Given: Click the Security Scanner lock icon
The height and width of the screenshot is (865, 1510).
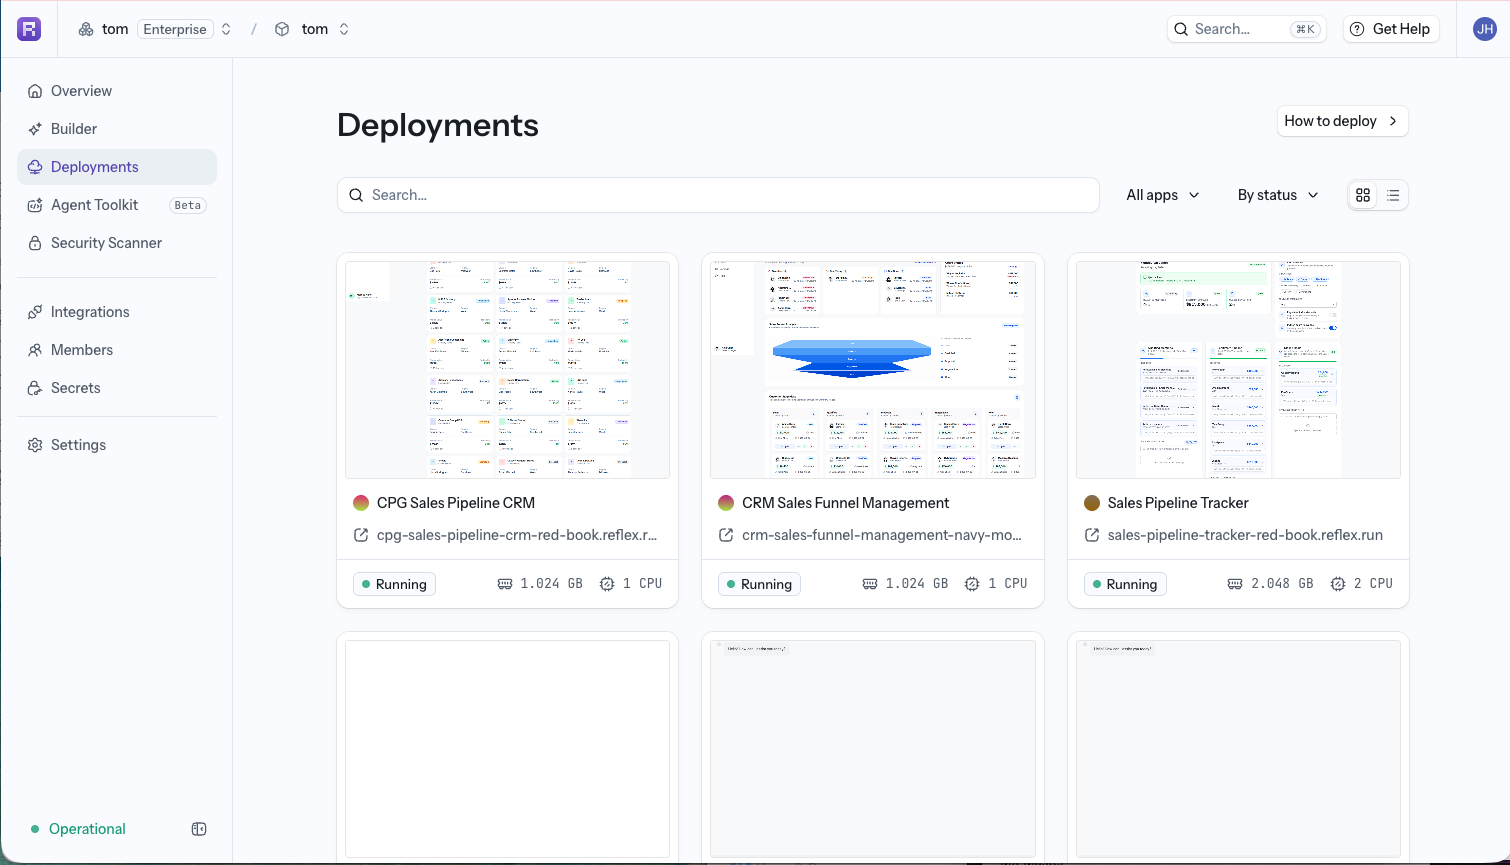Looking at the screenshot, I should [x=35, y=243].
